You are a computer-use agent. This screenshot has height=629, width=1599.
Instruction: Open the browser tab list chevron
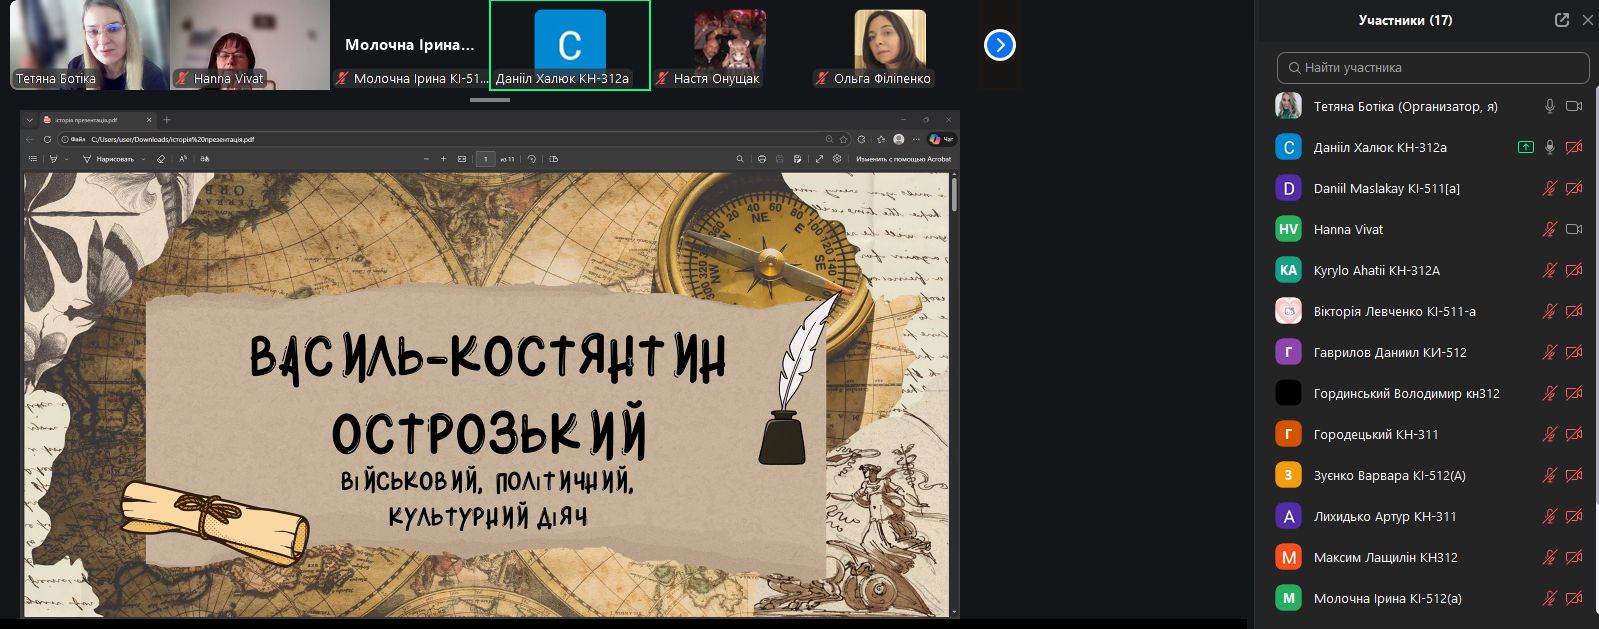(30, 120)
